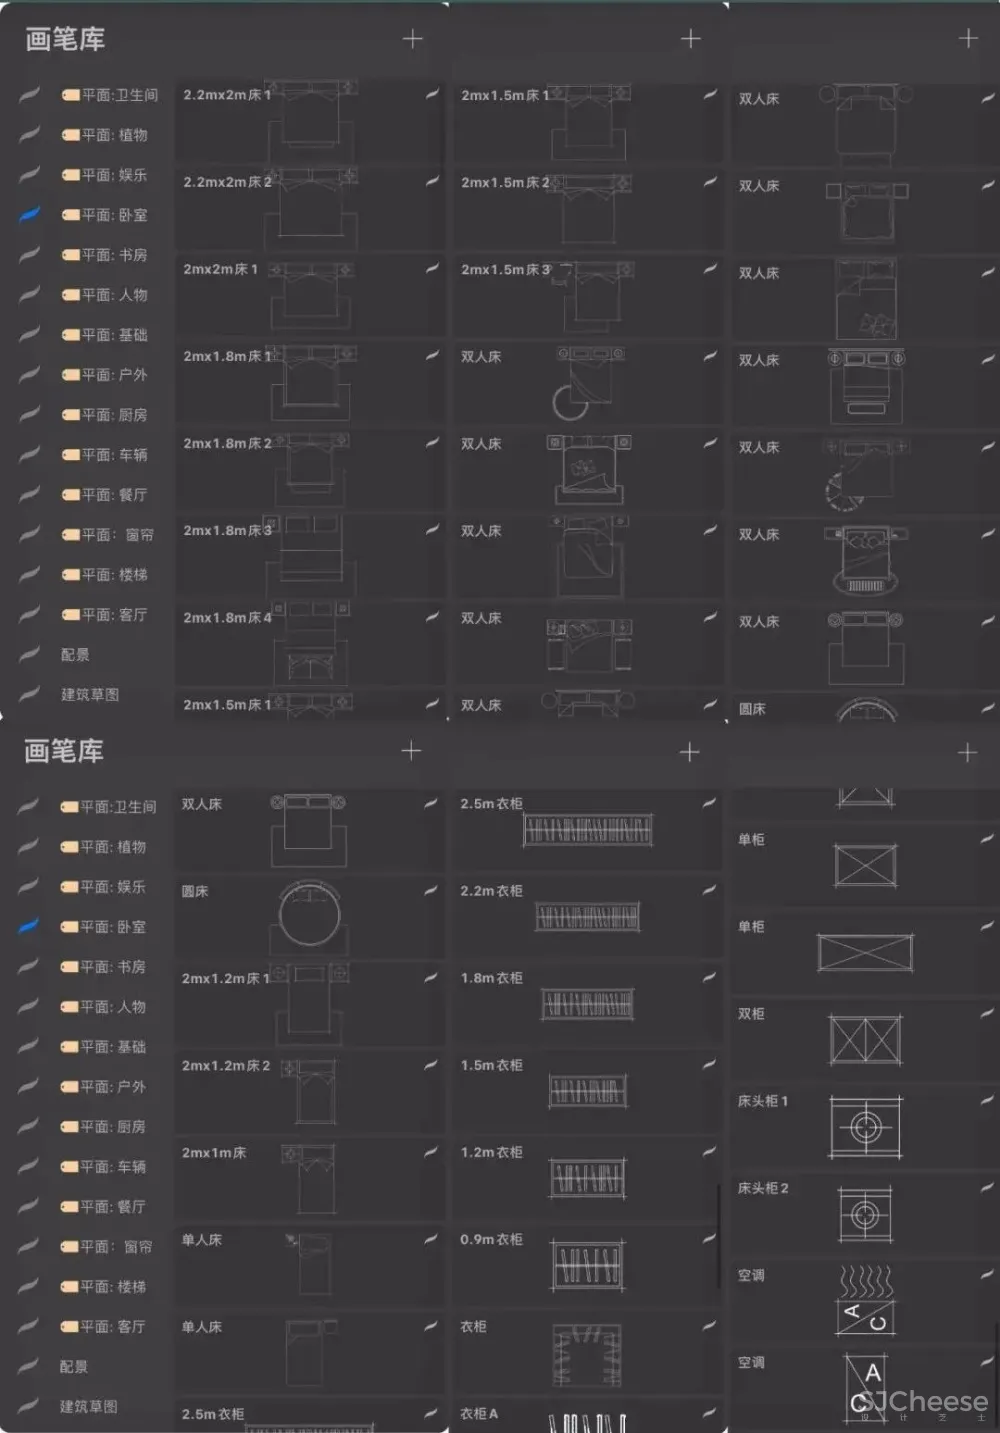Click the 床头柜 2 brush thumbnail

tap(865, 1215)
